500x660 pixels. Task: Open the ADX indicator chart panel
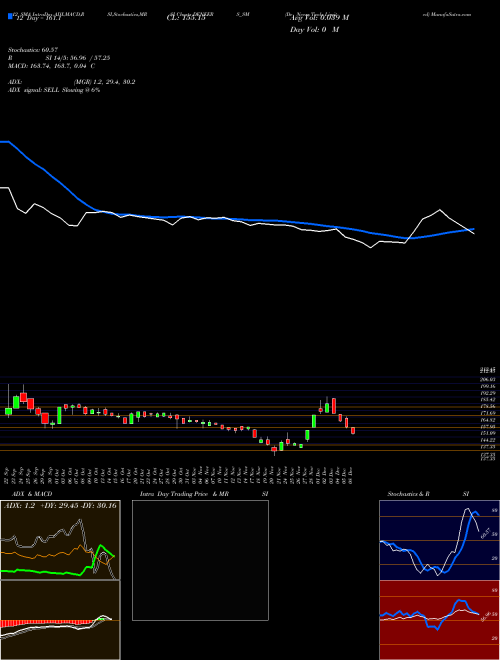pyautogui.click(x=60, y=540)
